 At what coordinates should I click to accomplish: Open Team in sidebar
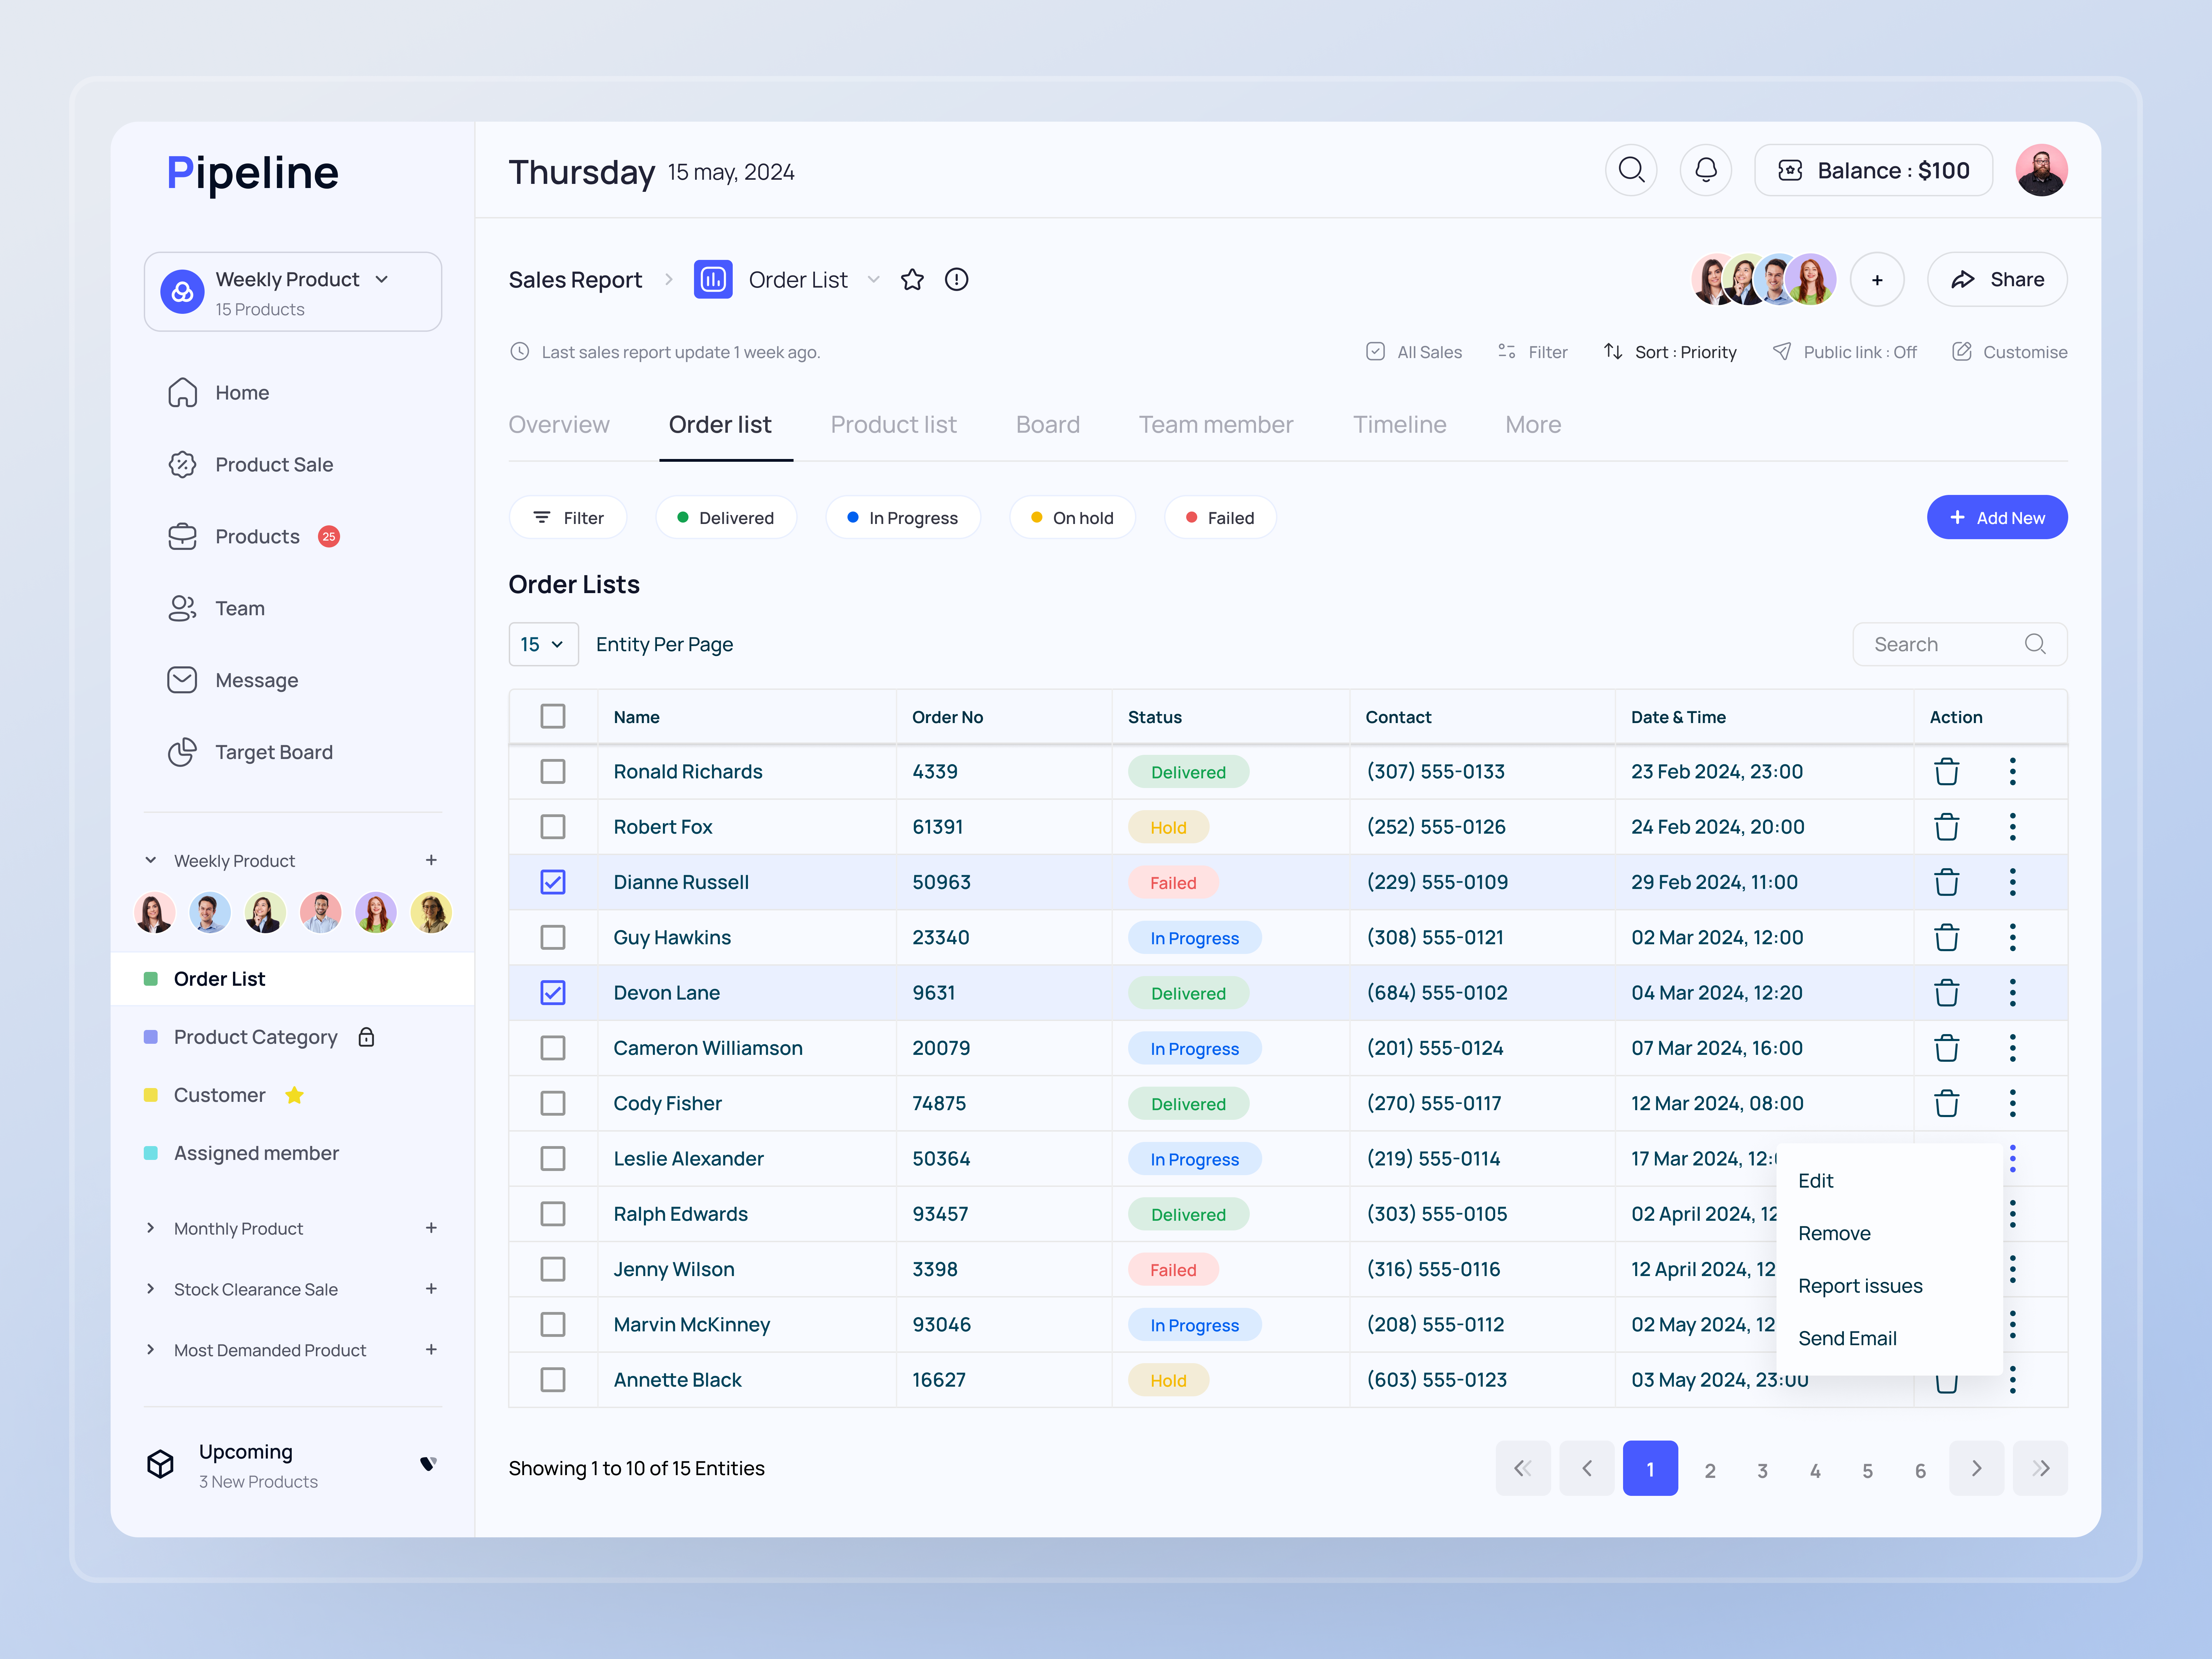216,609
